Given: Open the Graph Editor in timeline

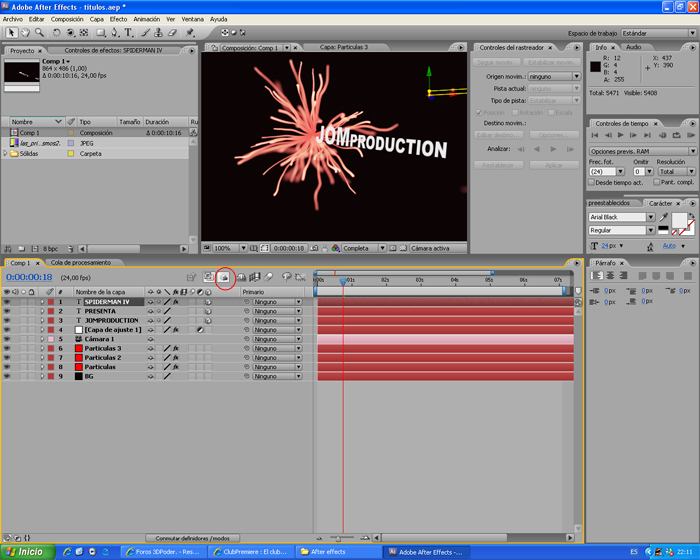Looking at the screenshot, I should 300,277.
